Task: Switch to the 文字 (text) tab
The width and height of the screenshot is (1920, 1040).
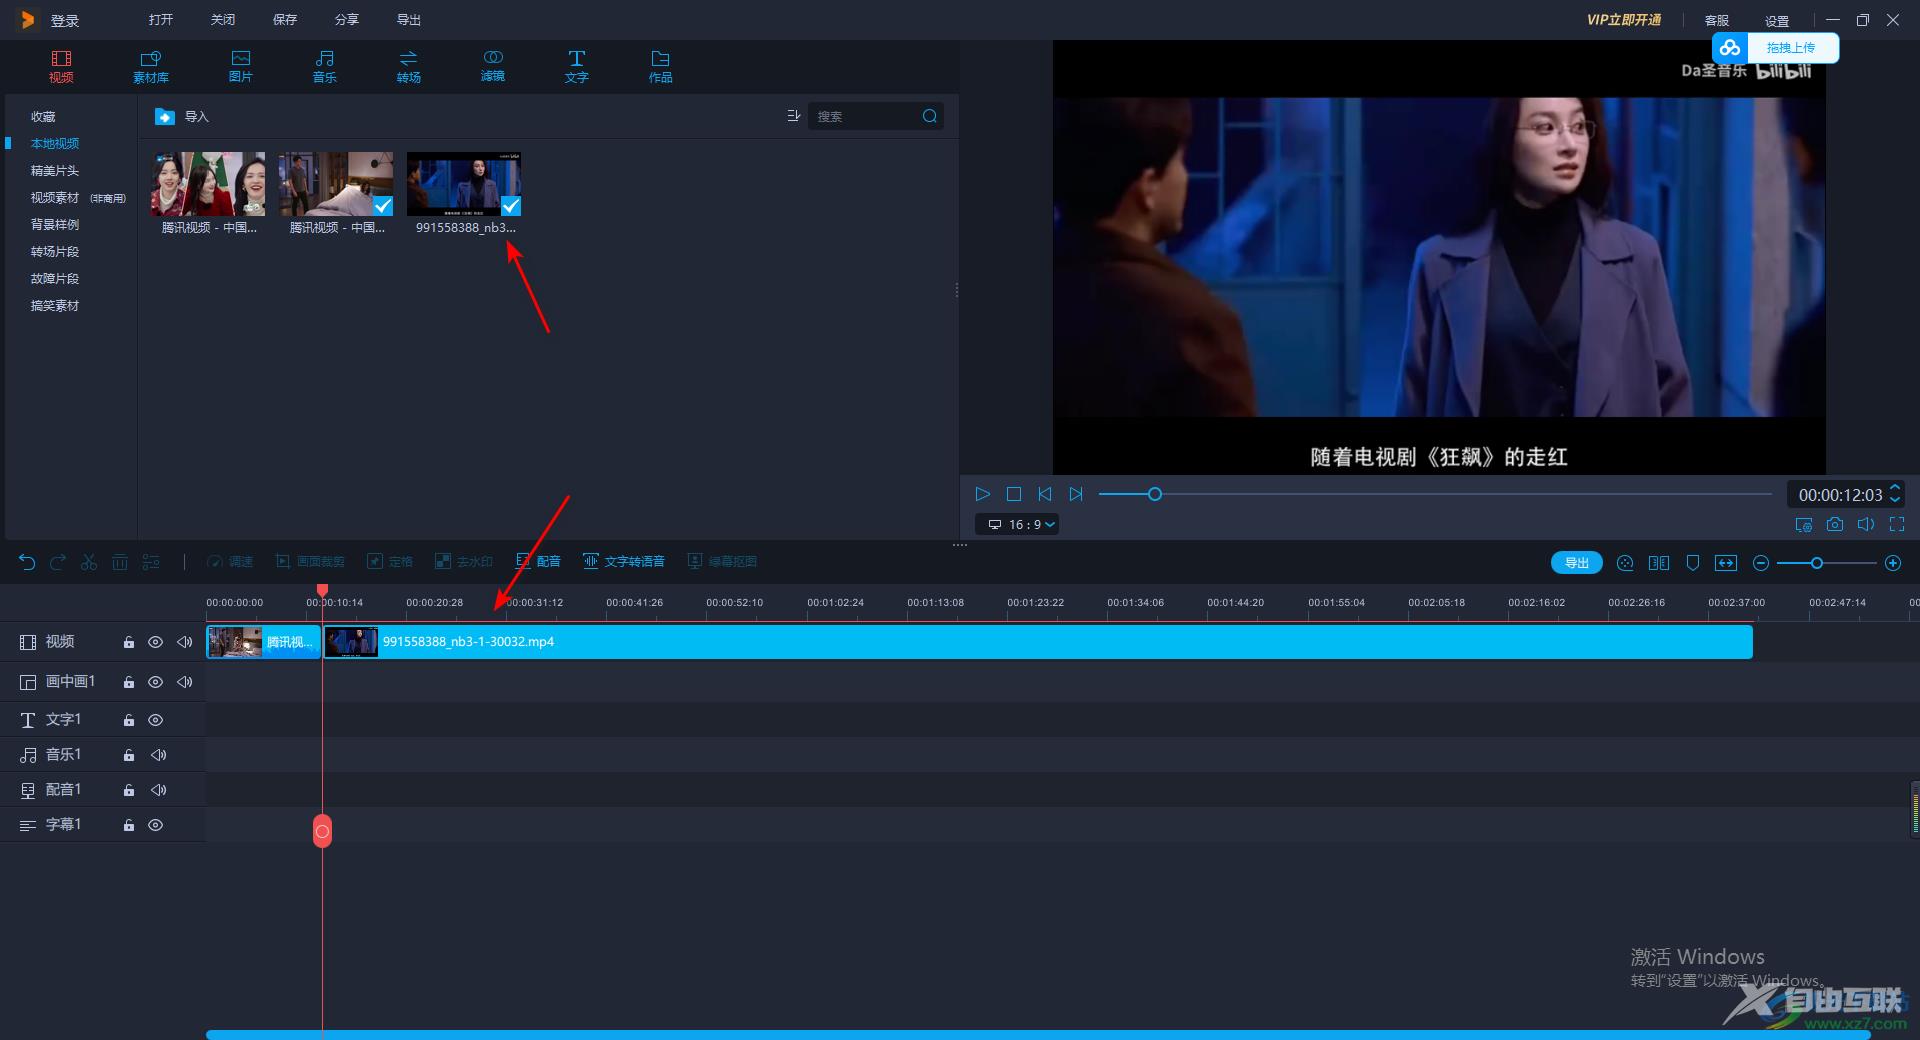Action: [x=577, y=66]
